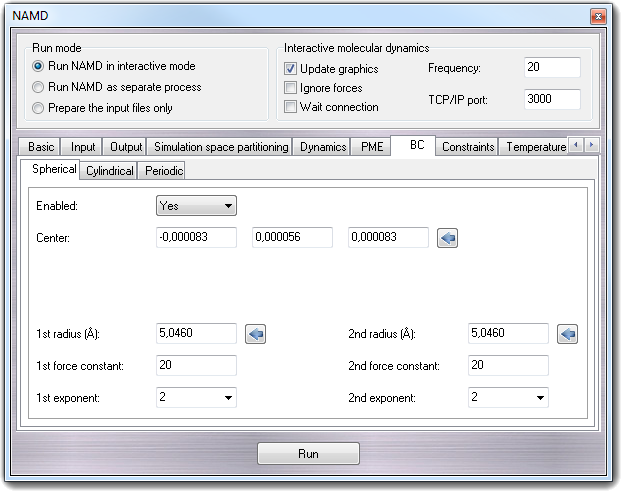The image size is (621, 491).
Task: Open the Simulation space partitioning tab
Action: 221,147
